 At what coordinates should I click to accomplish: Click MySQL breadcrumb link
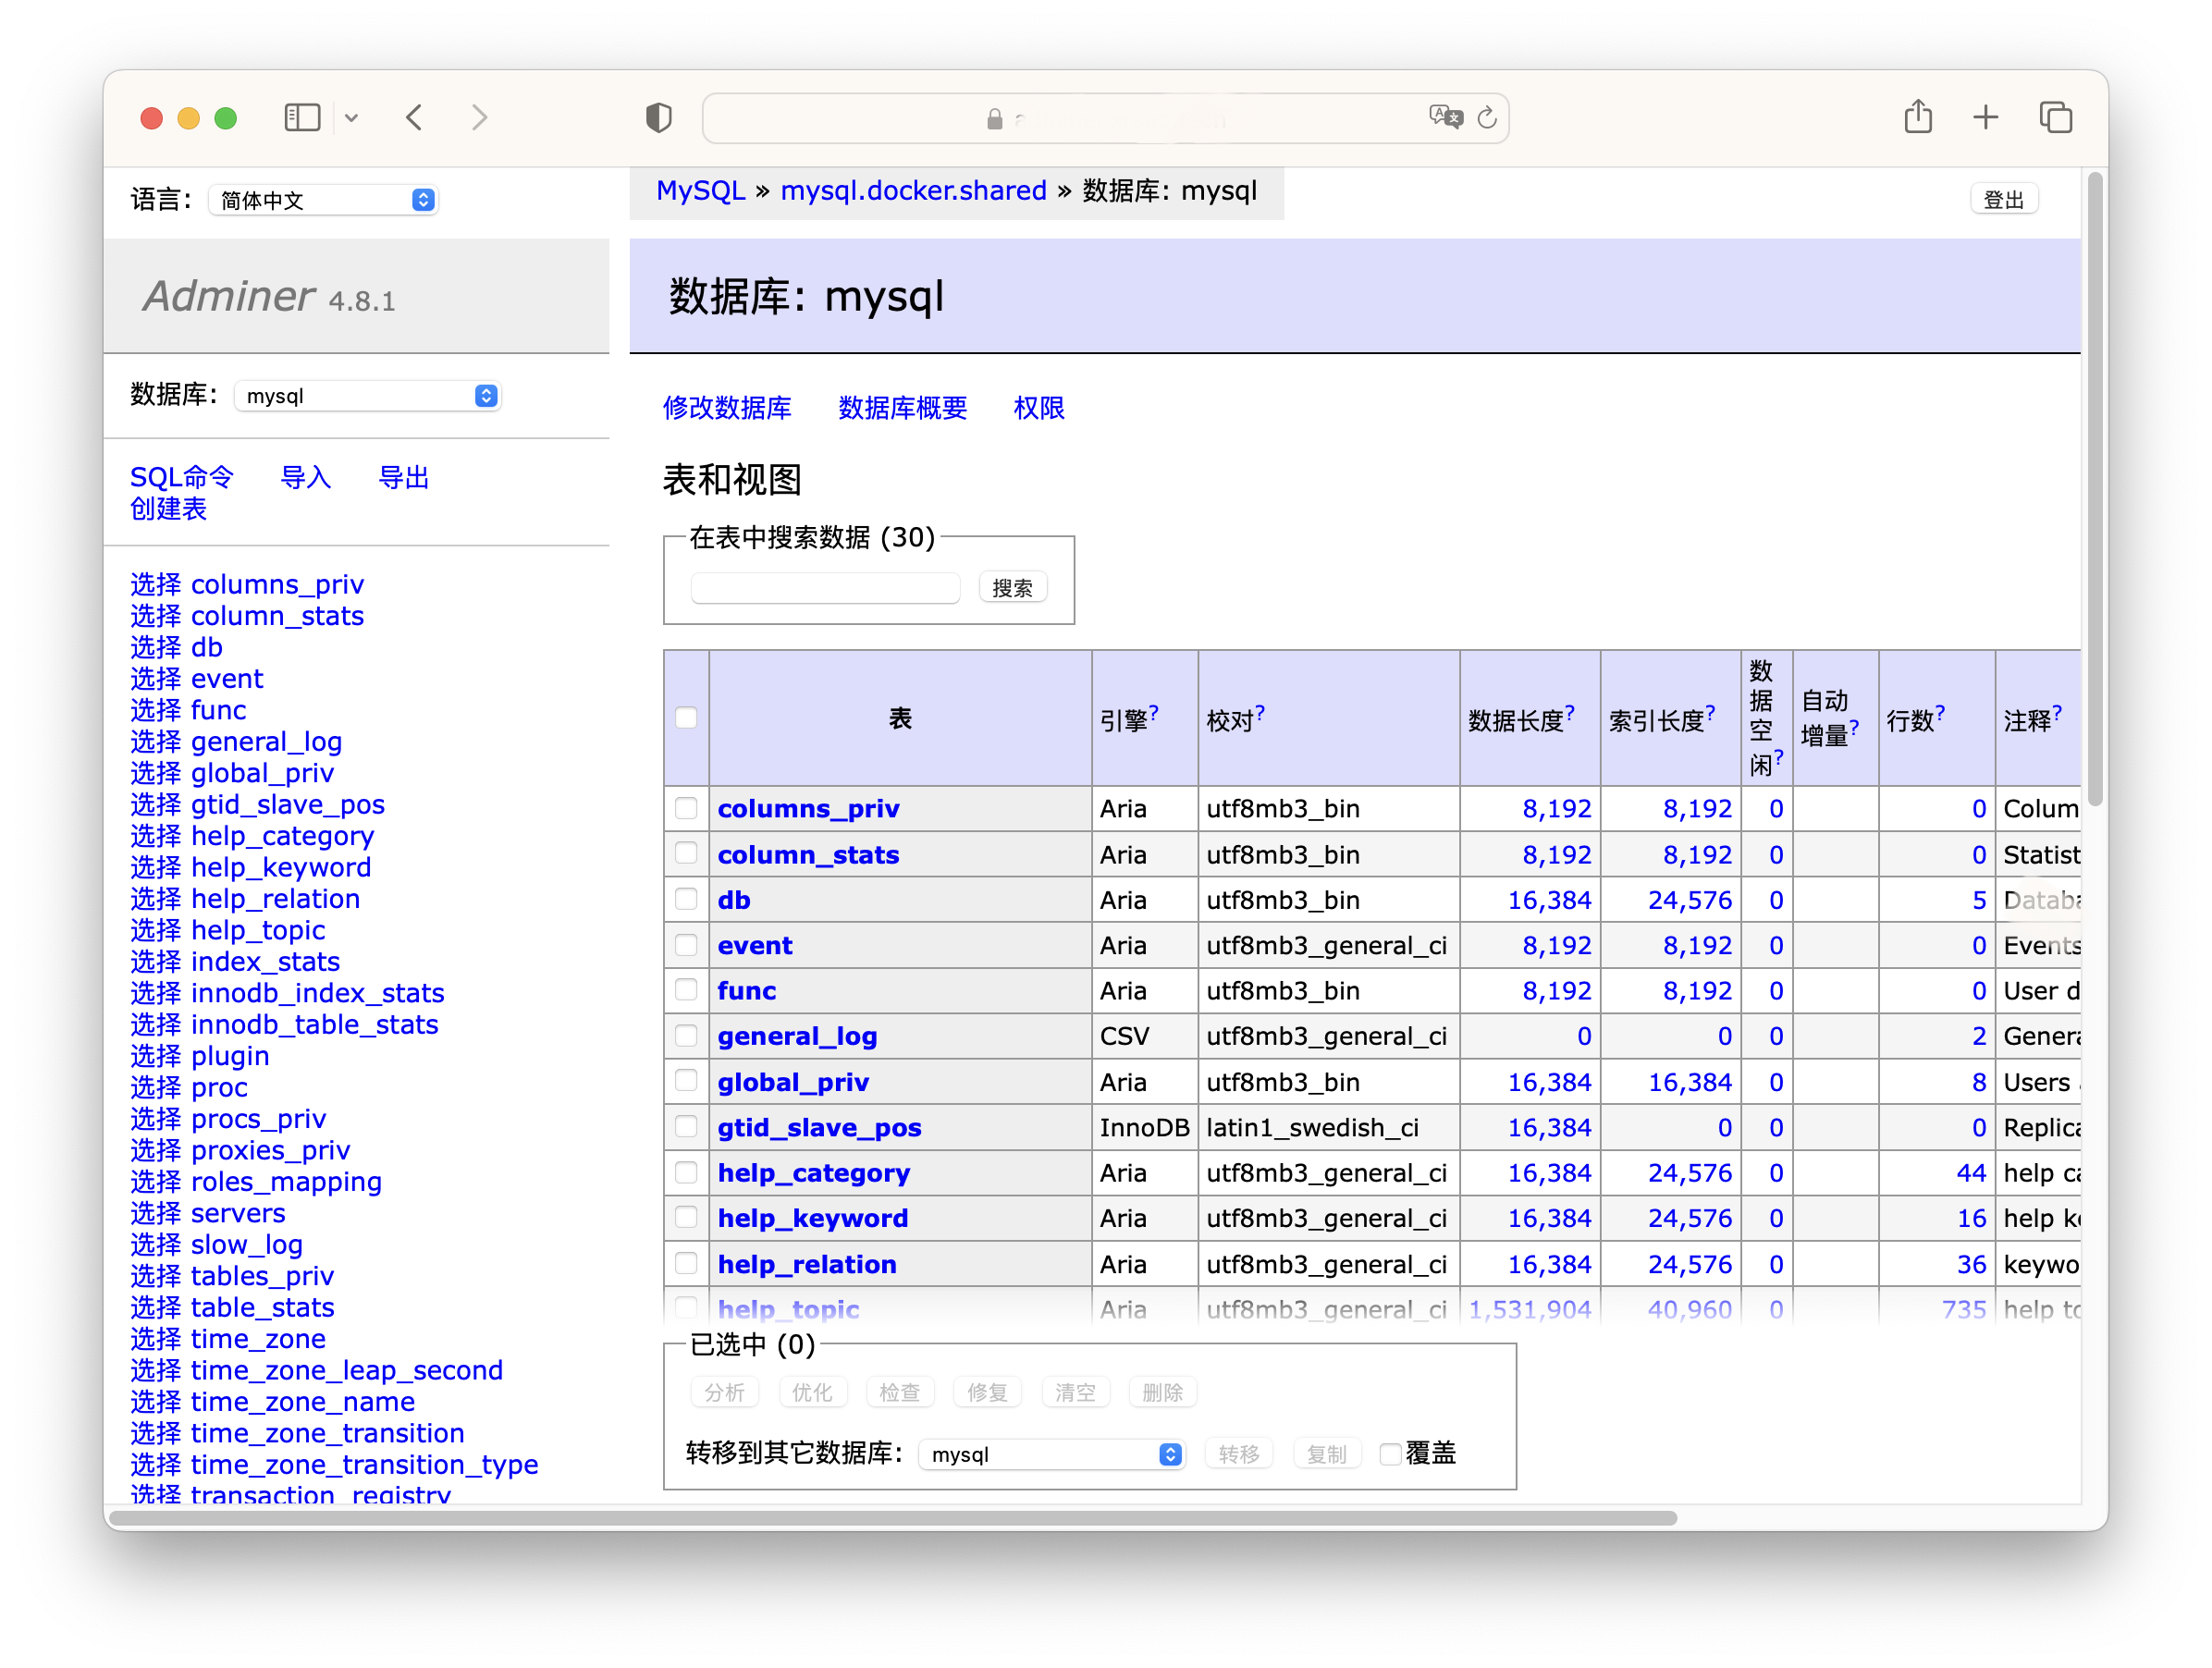[x=701, y=191]
